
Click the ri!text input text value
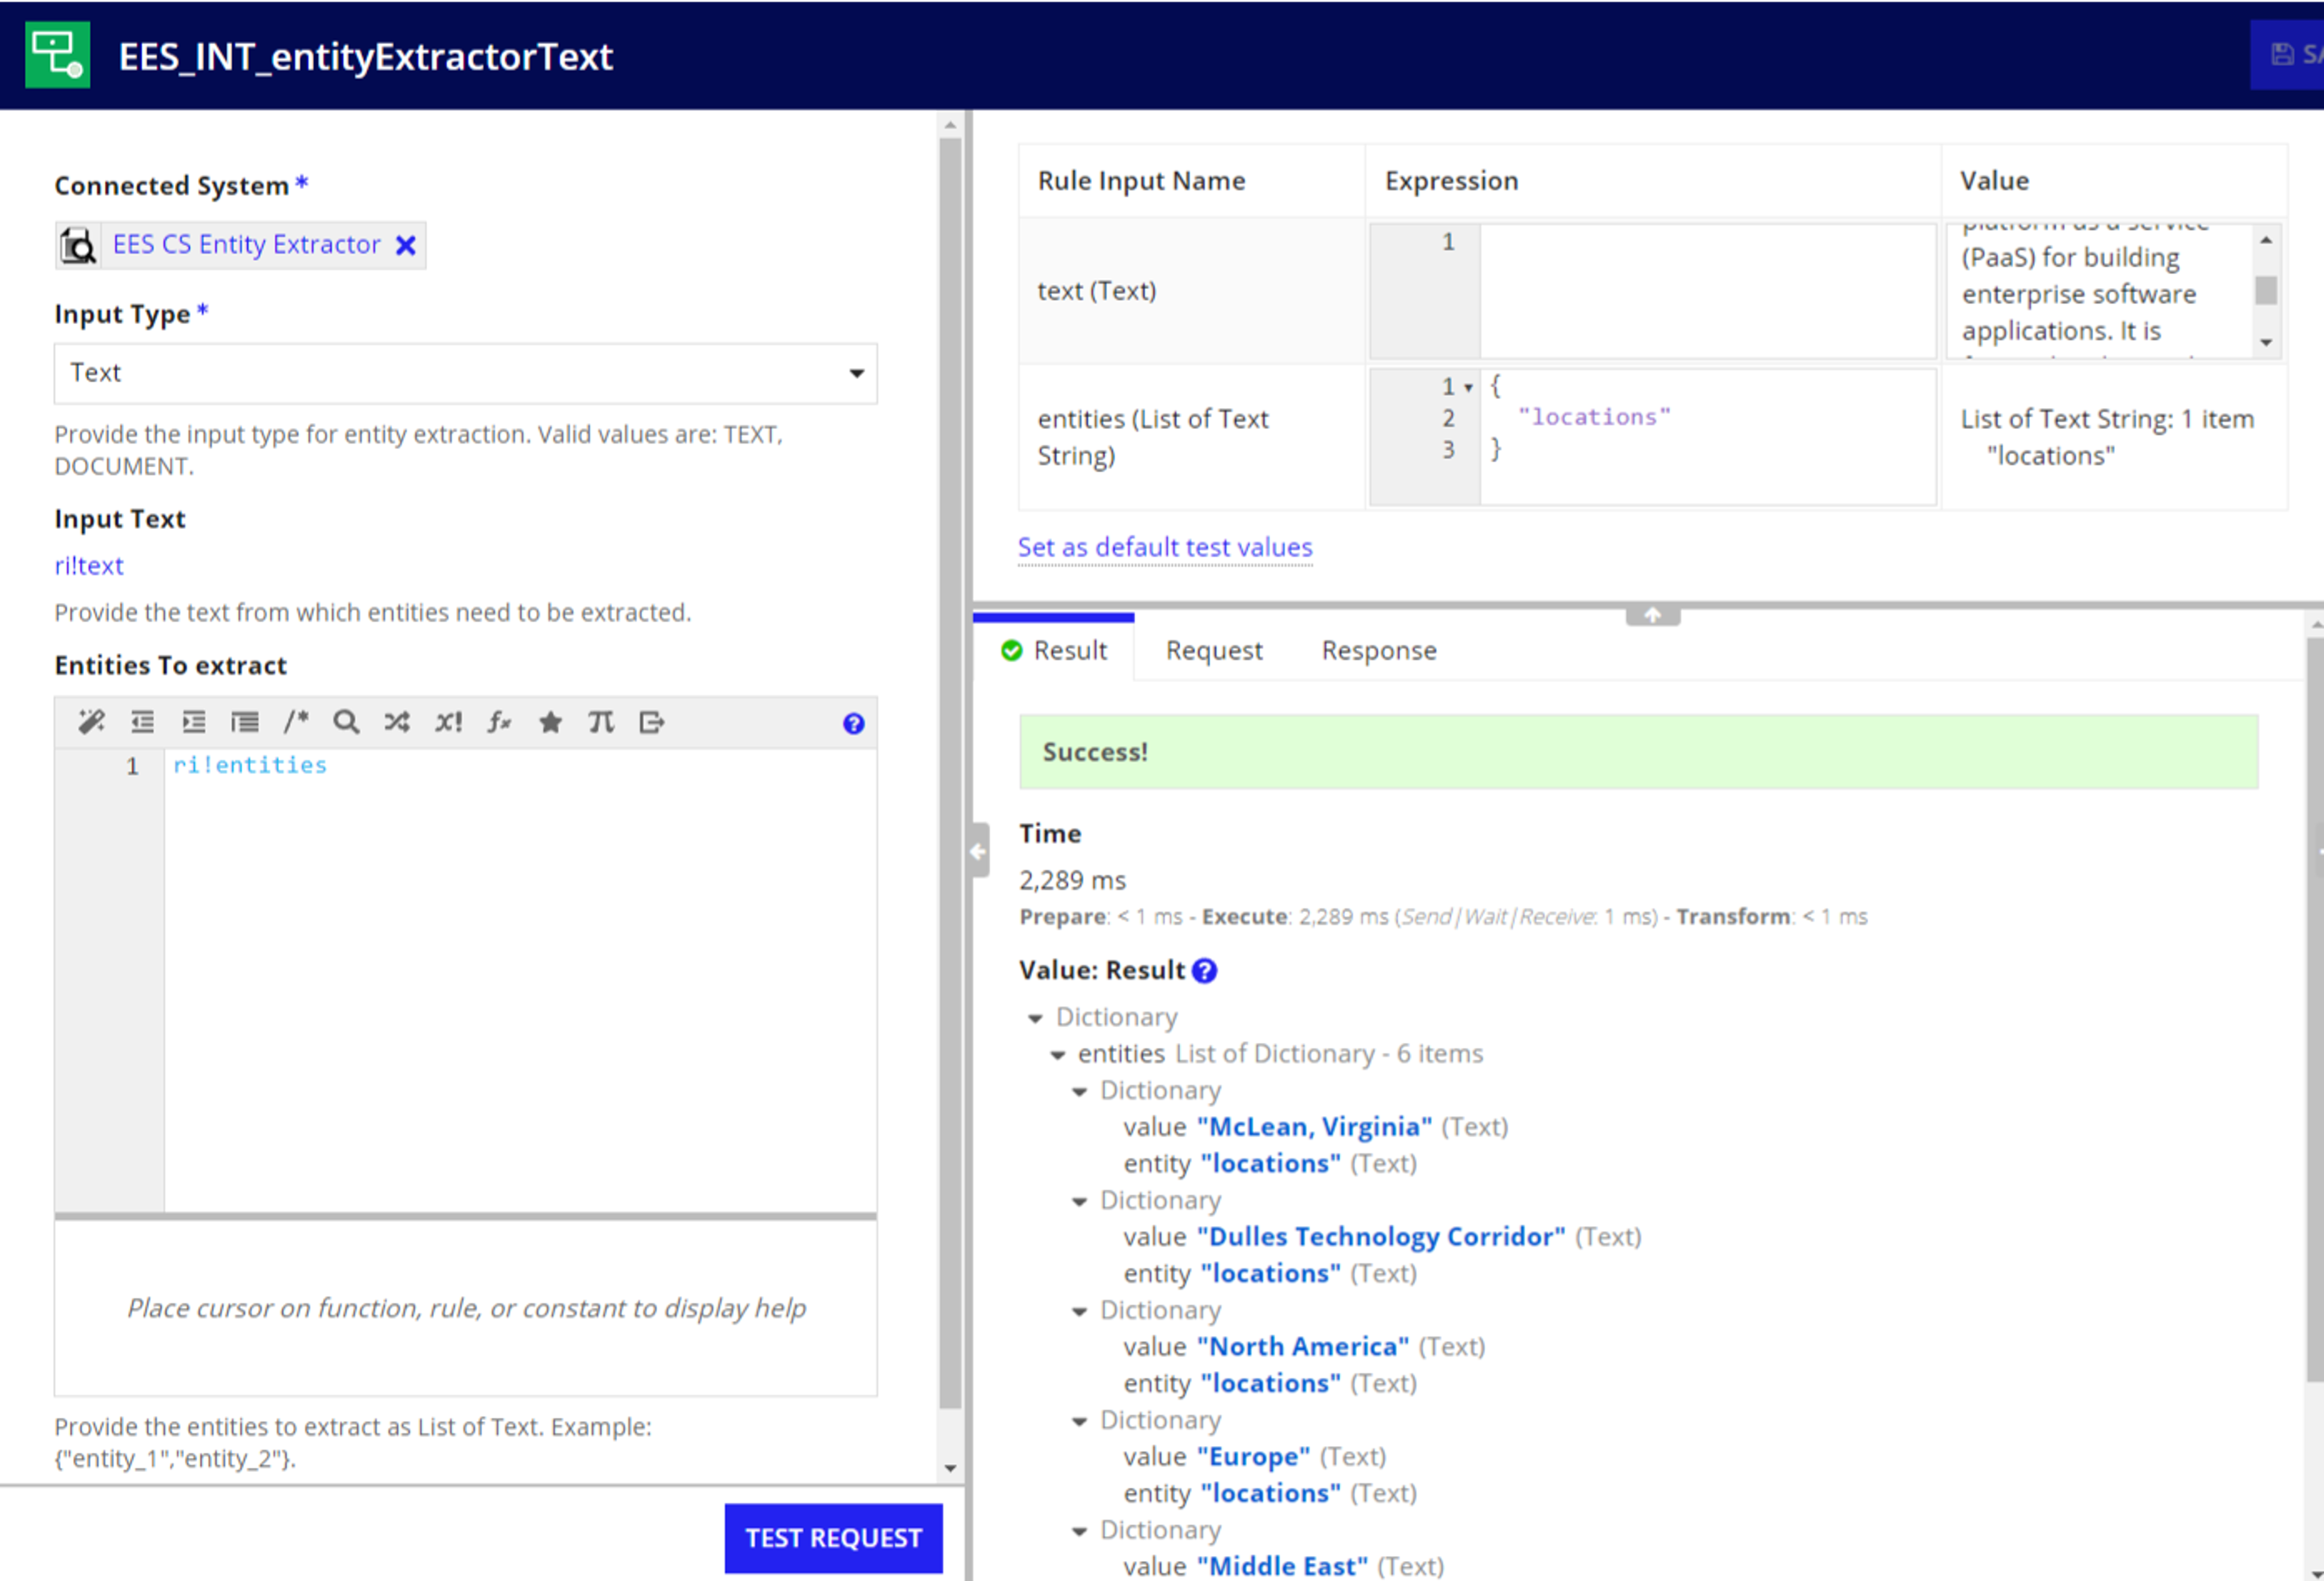click(x=89, y=566)
